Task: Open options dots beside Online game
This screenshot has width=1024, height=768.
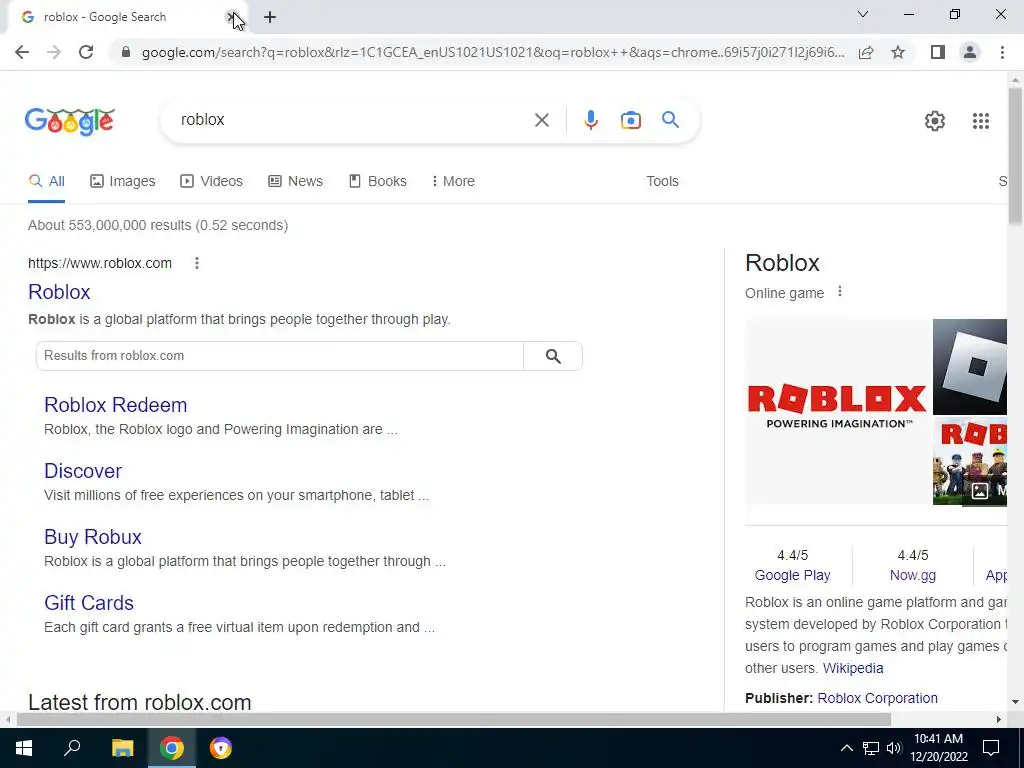Action: click(840, 292)
